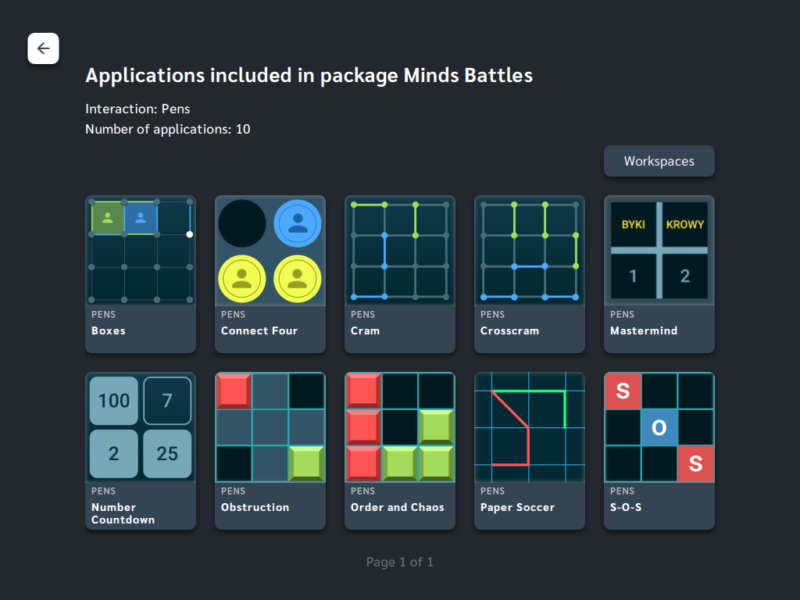800x600 pixels.
Task: Open the Paper Soccer game thumbnail
Action: pyautogui.click(x=530, y=427)
